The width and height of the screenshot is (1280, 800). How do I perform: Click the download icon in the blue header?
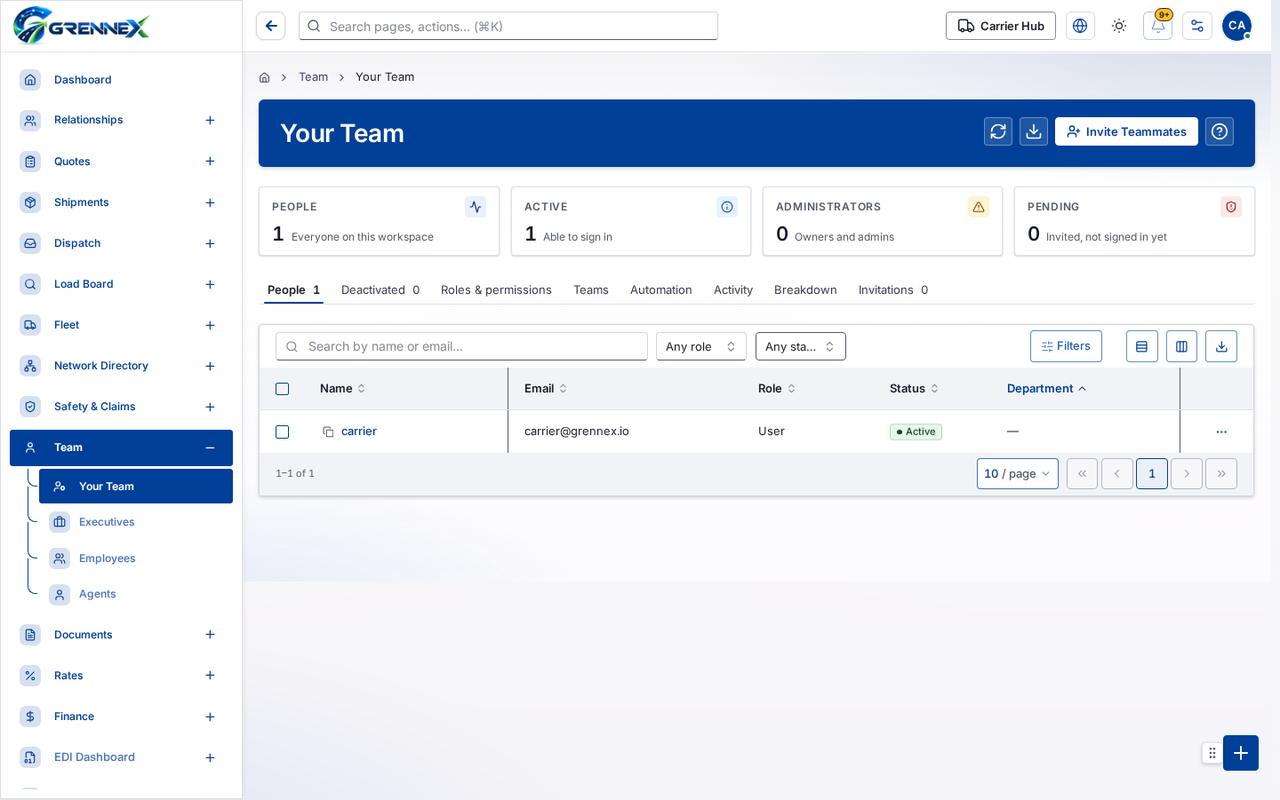click(x=1034, y=131)
